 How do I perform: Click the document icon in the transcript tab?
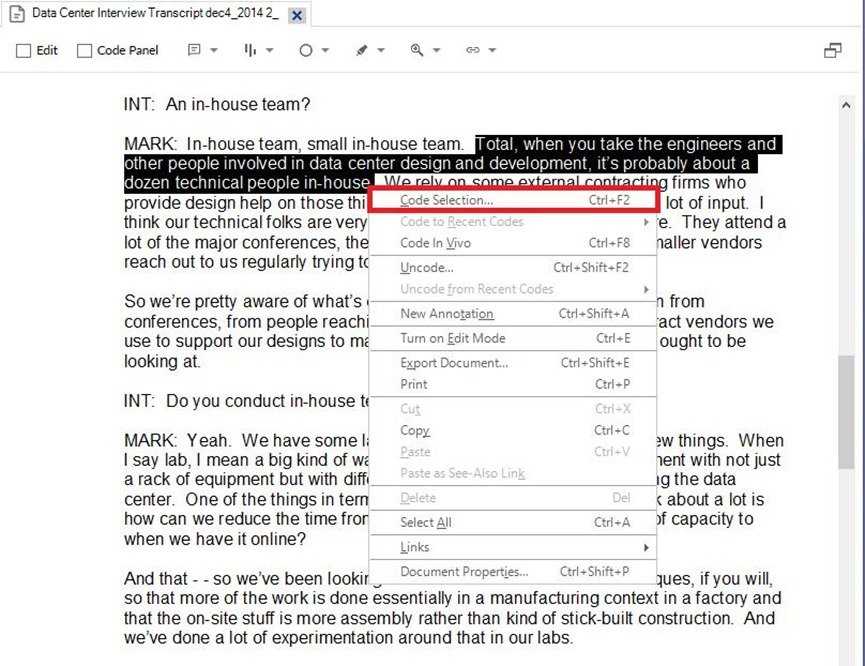(17, 14)
